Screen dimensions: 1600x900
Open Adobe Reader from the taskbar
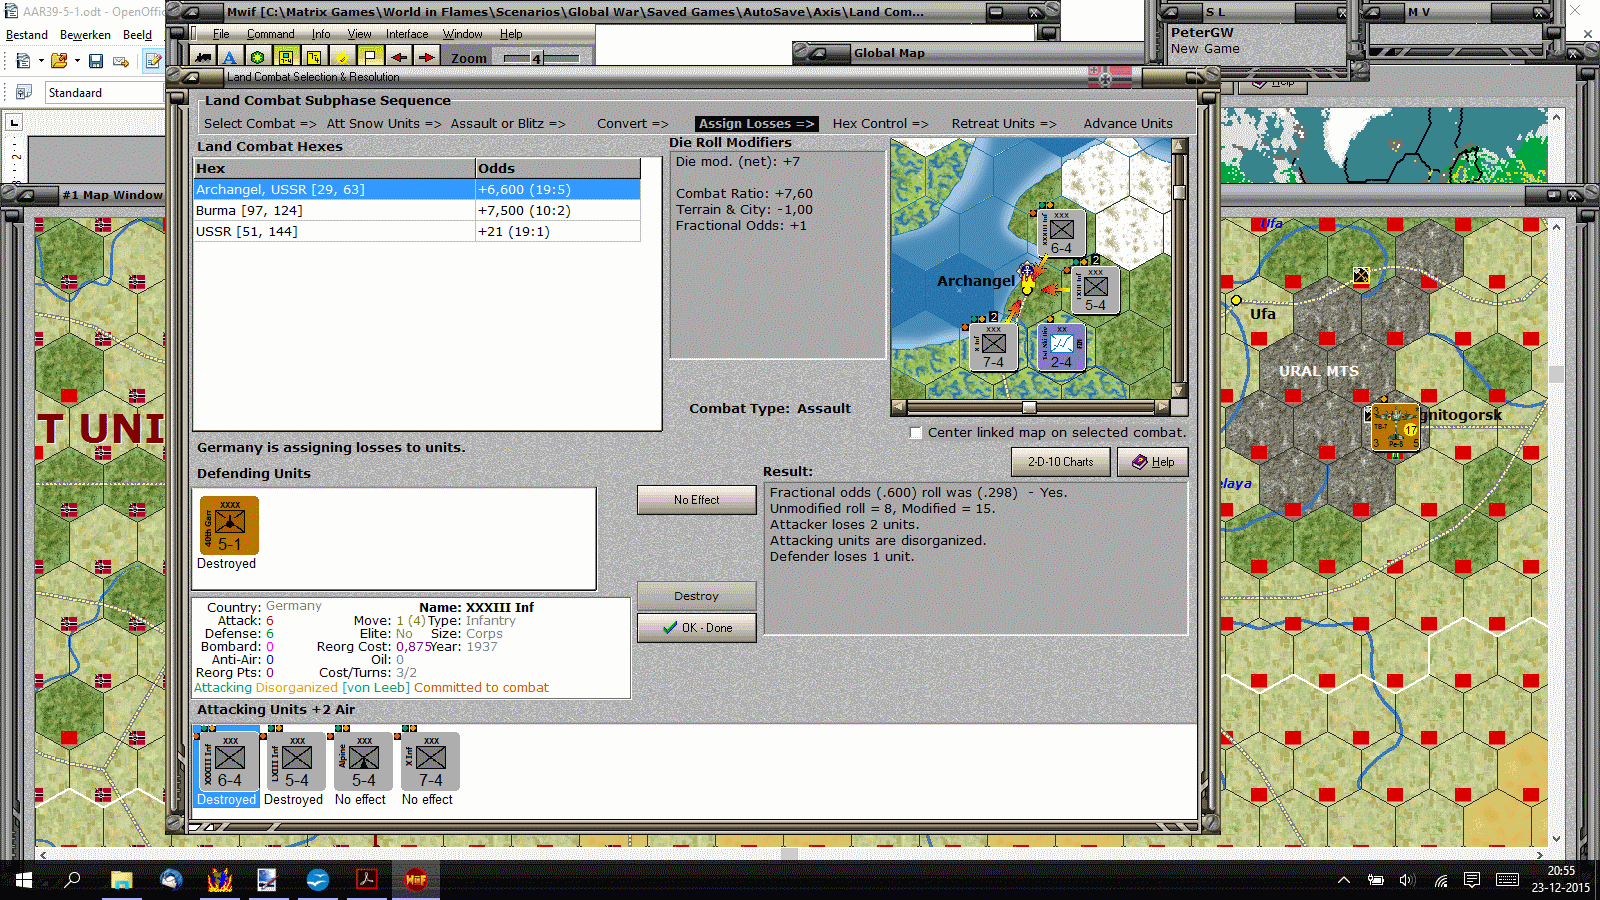point(366,880)
